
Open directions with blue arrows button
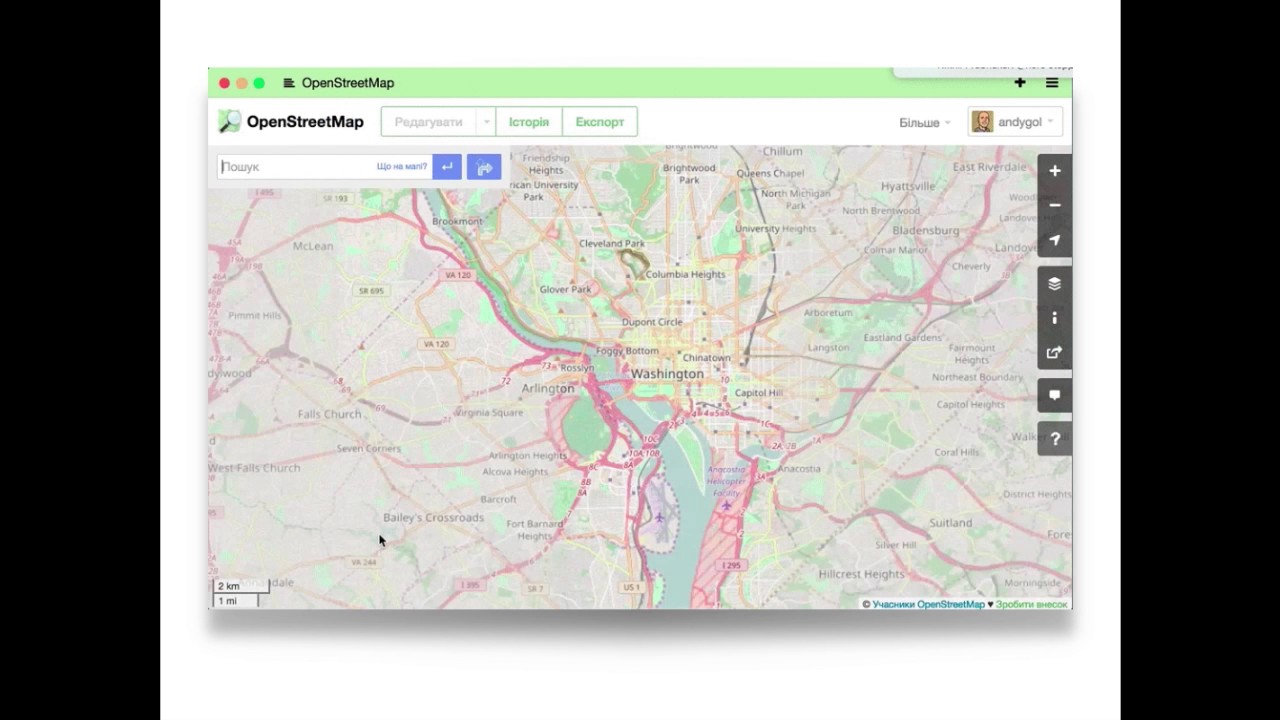point(484,167)
